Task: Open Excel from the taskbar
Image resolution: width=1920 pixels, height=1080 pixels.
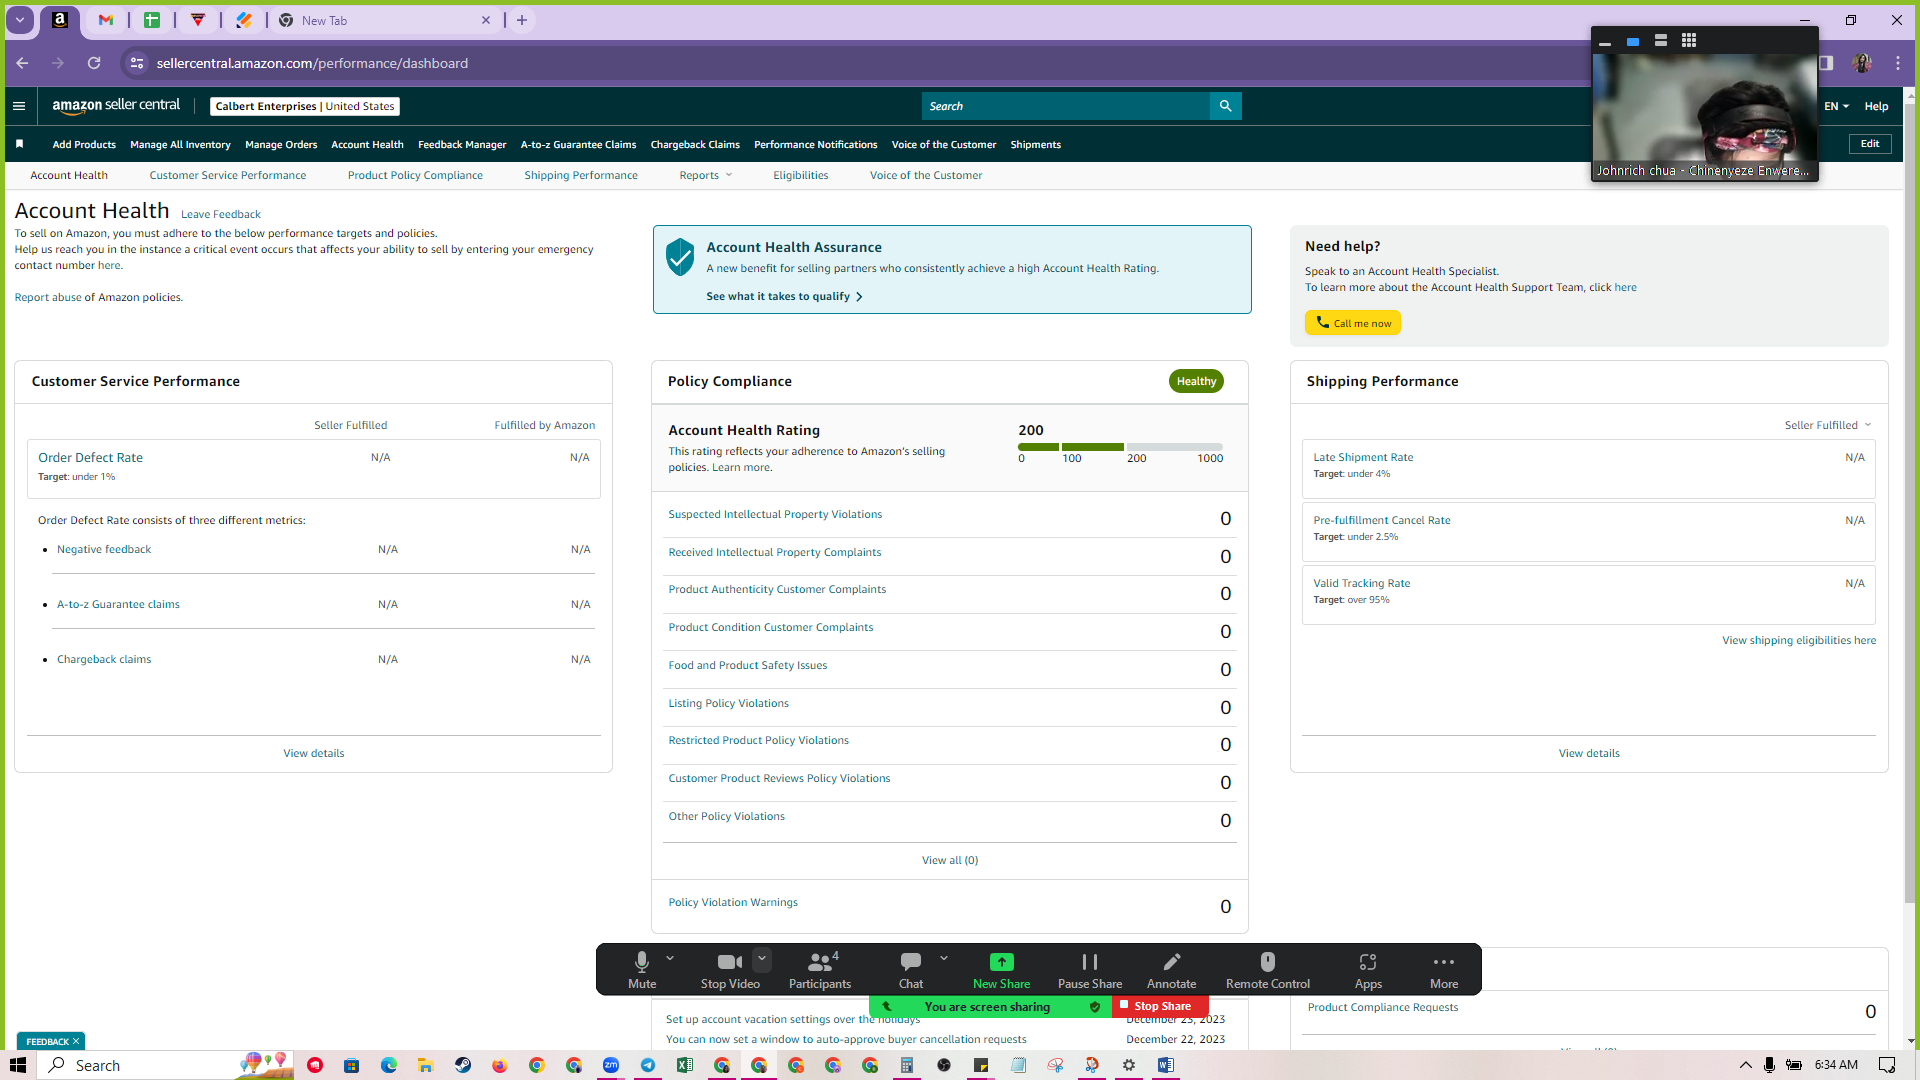Action: pos(685,1065)
